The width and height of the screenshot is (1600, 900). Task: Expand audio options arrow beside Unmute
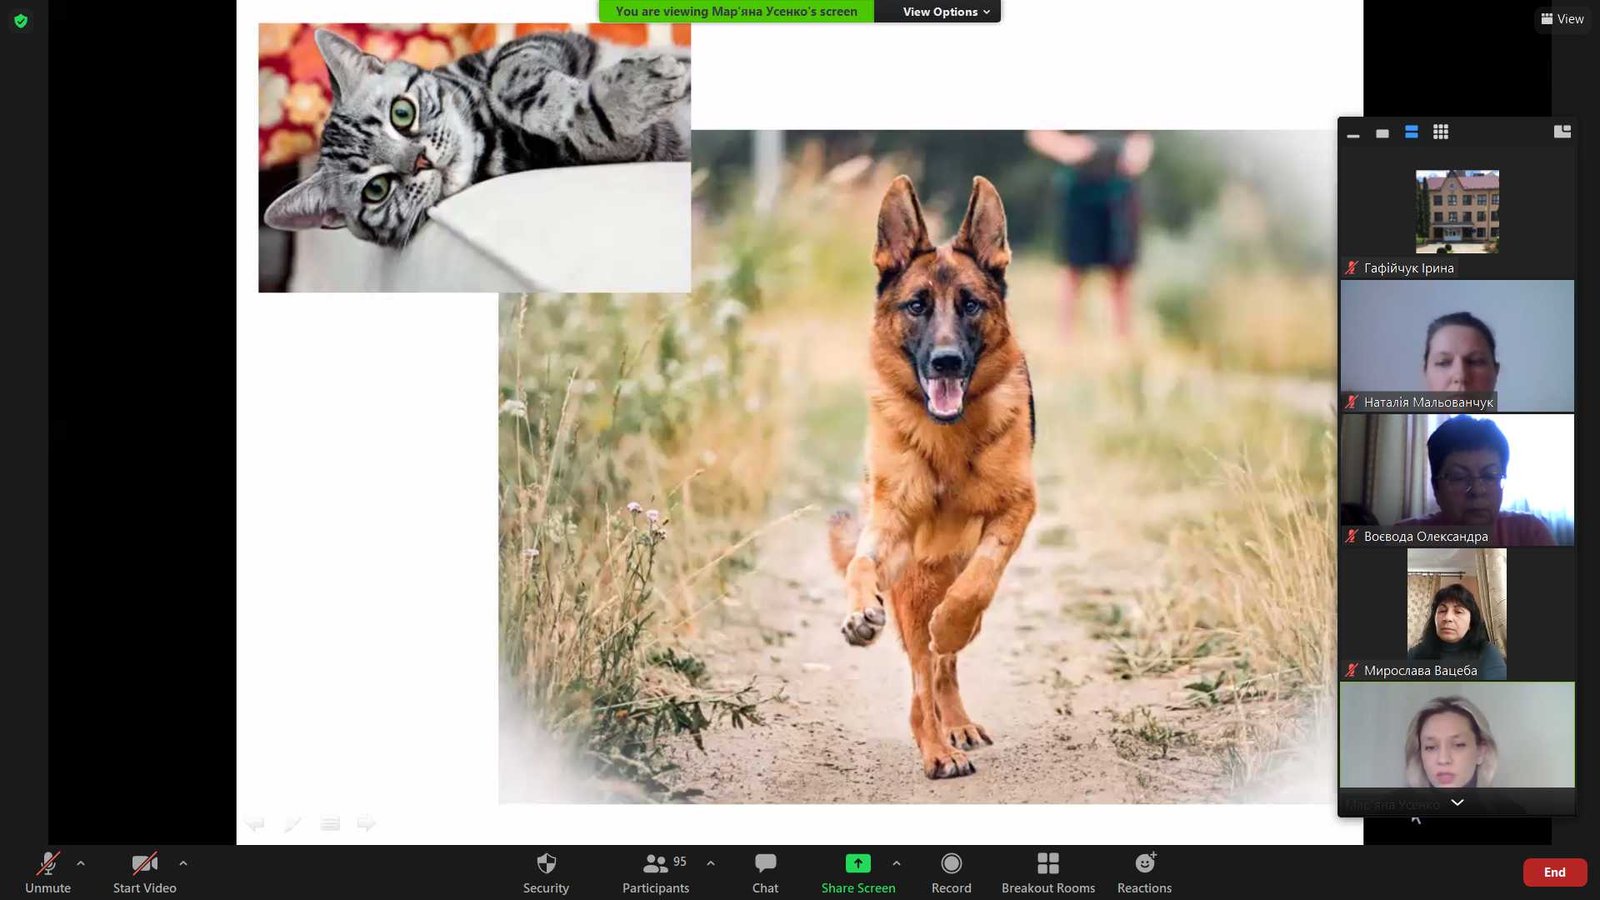tap(81, 863)
